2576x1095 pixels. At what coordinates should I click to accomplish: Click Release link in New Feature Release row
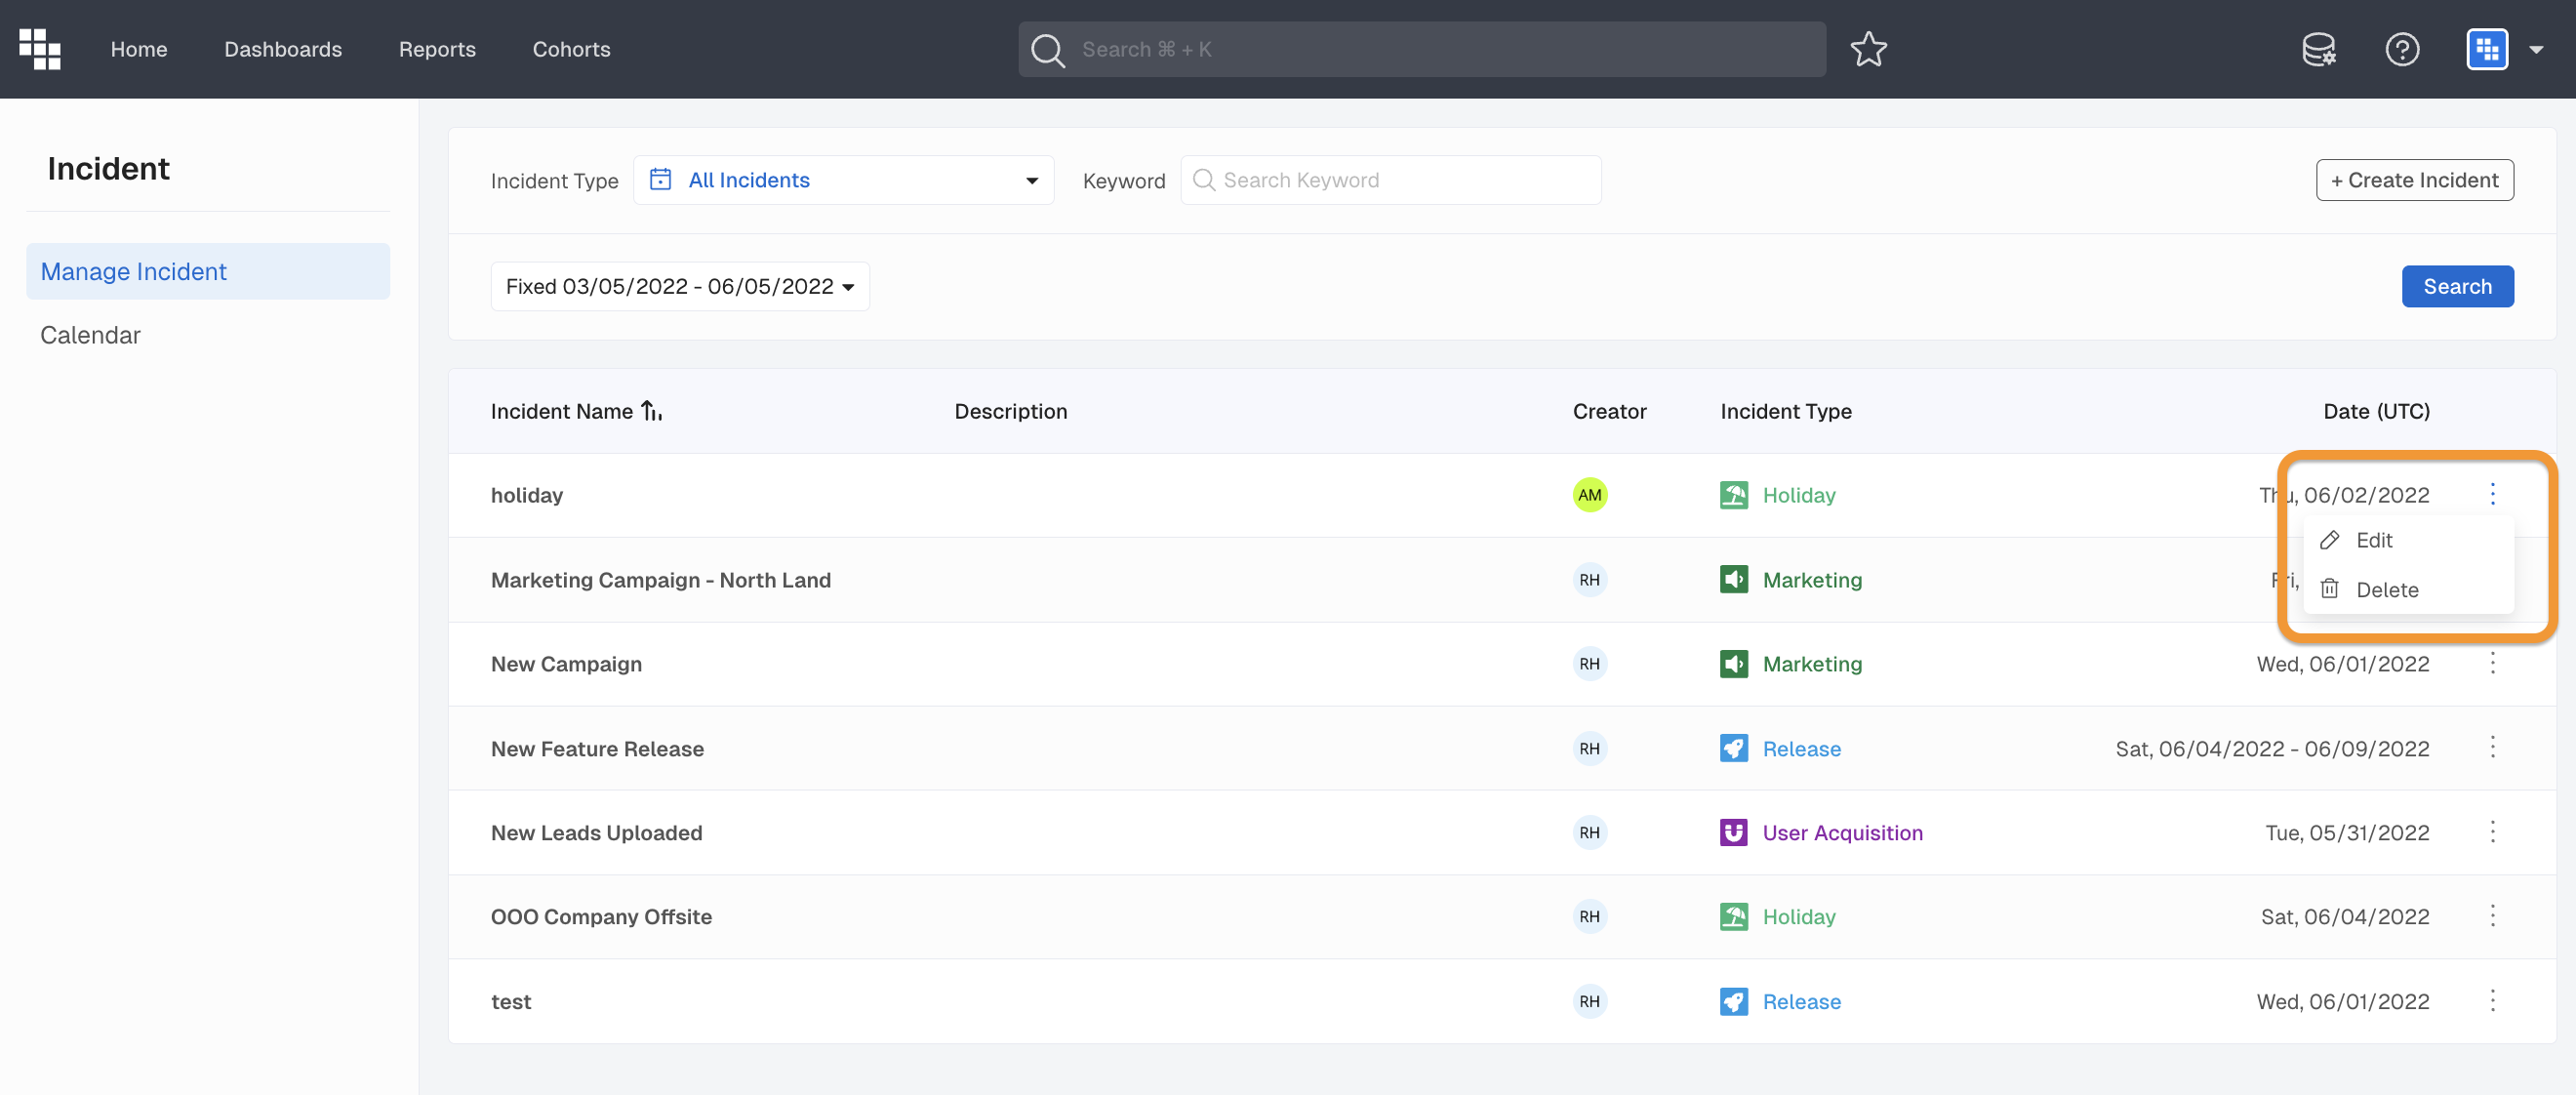click(x=1801, y=749)
